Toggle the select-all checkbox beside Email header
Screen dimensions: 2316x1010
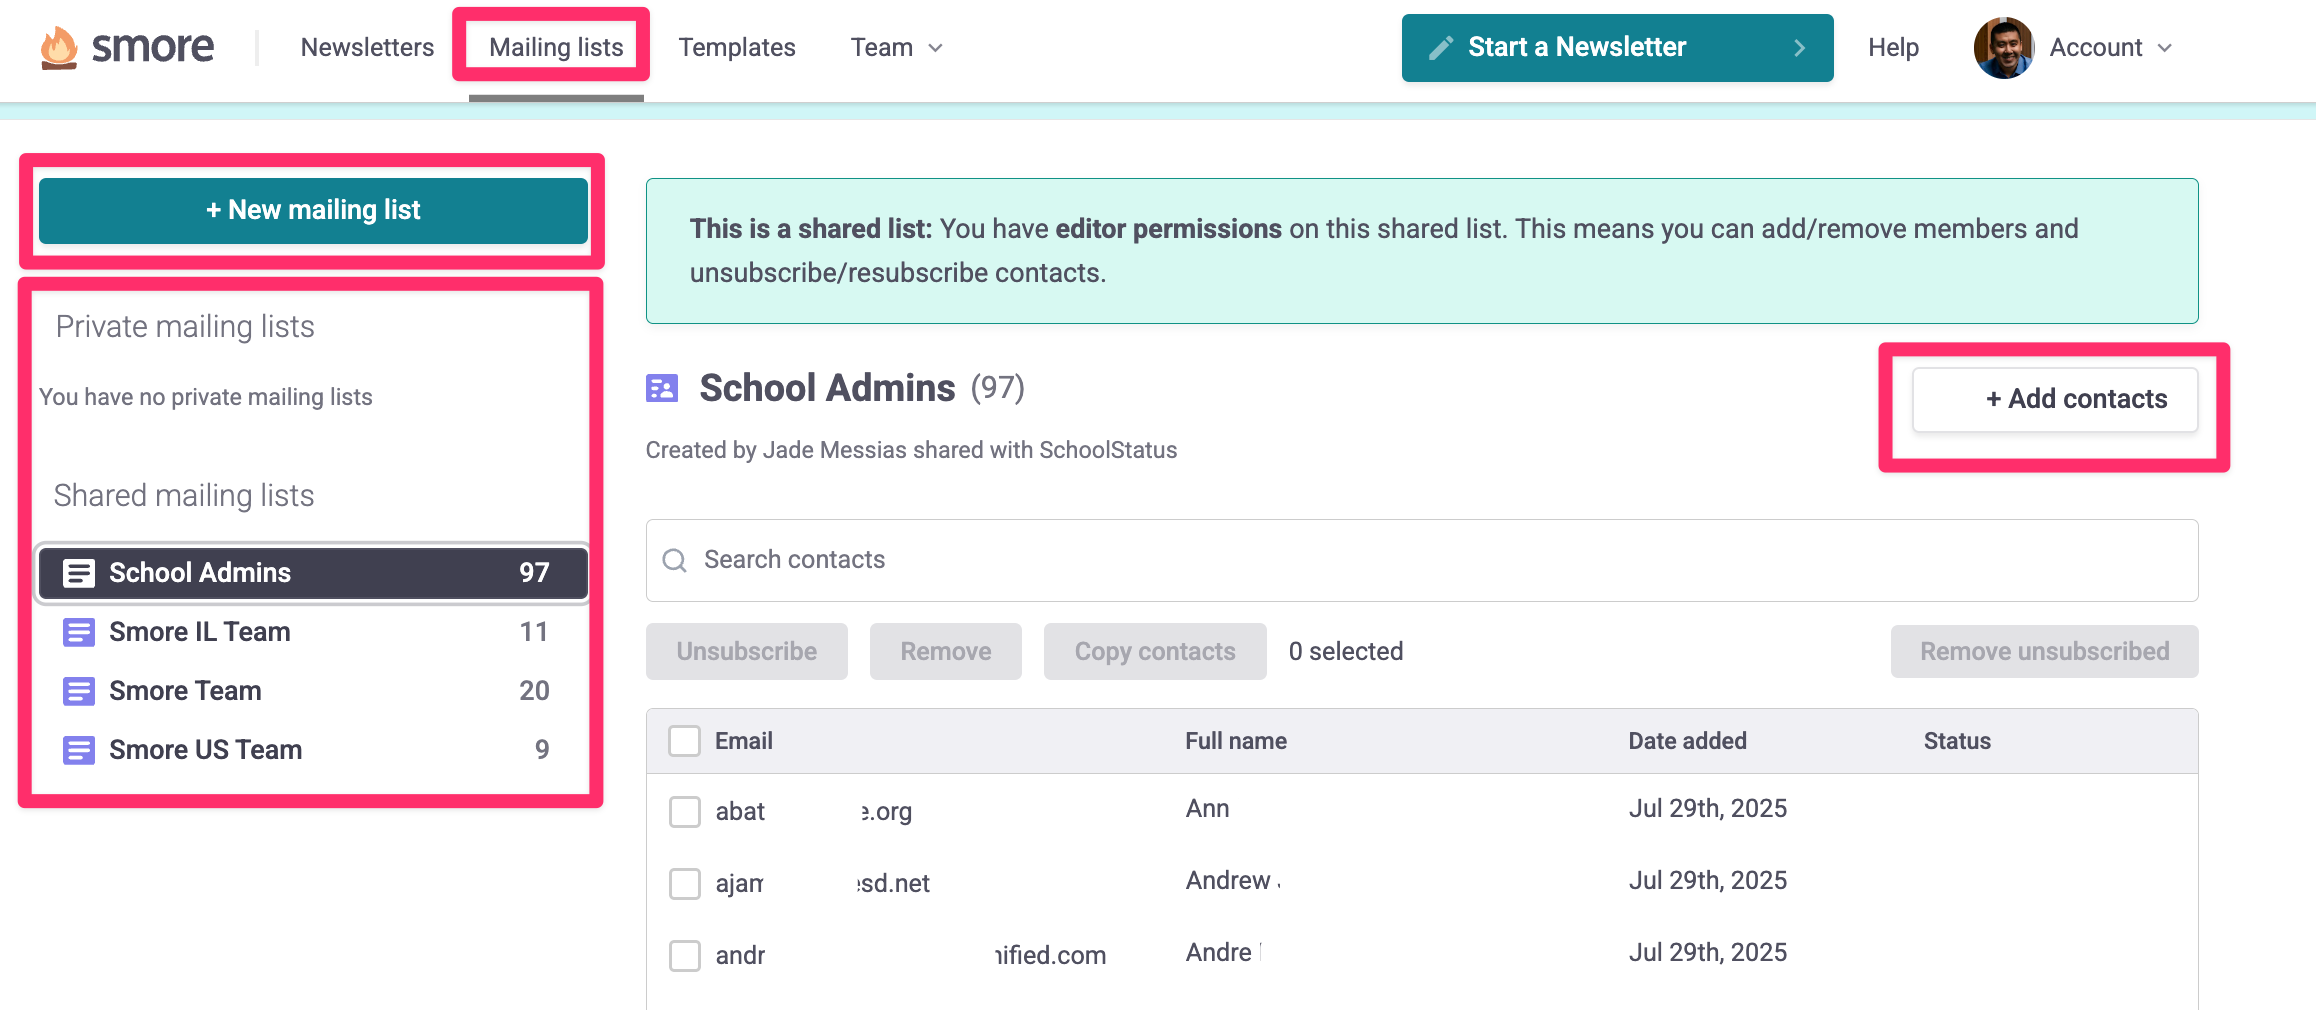[685, 741]
